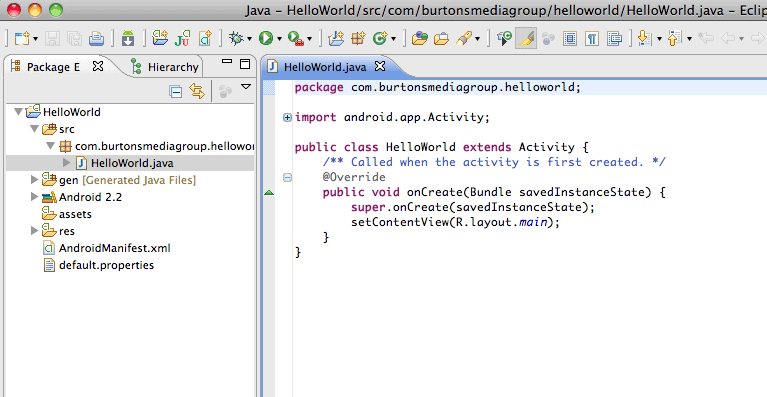Click the Save All toolbar icon
This screenshot has width=767, height=397.
pyautogui.click(x=74, y=38)
